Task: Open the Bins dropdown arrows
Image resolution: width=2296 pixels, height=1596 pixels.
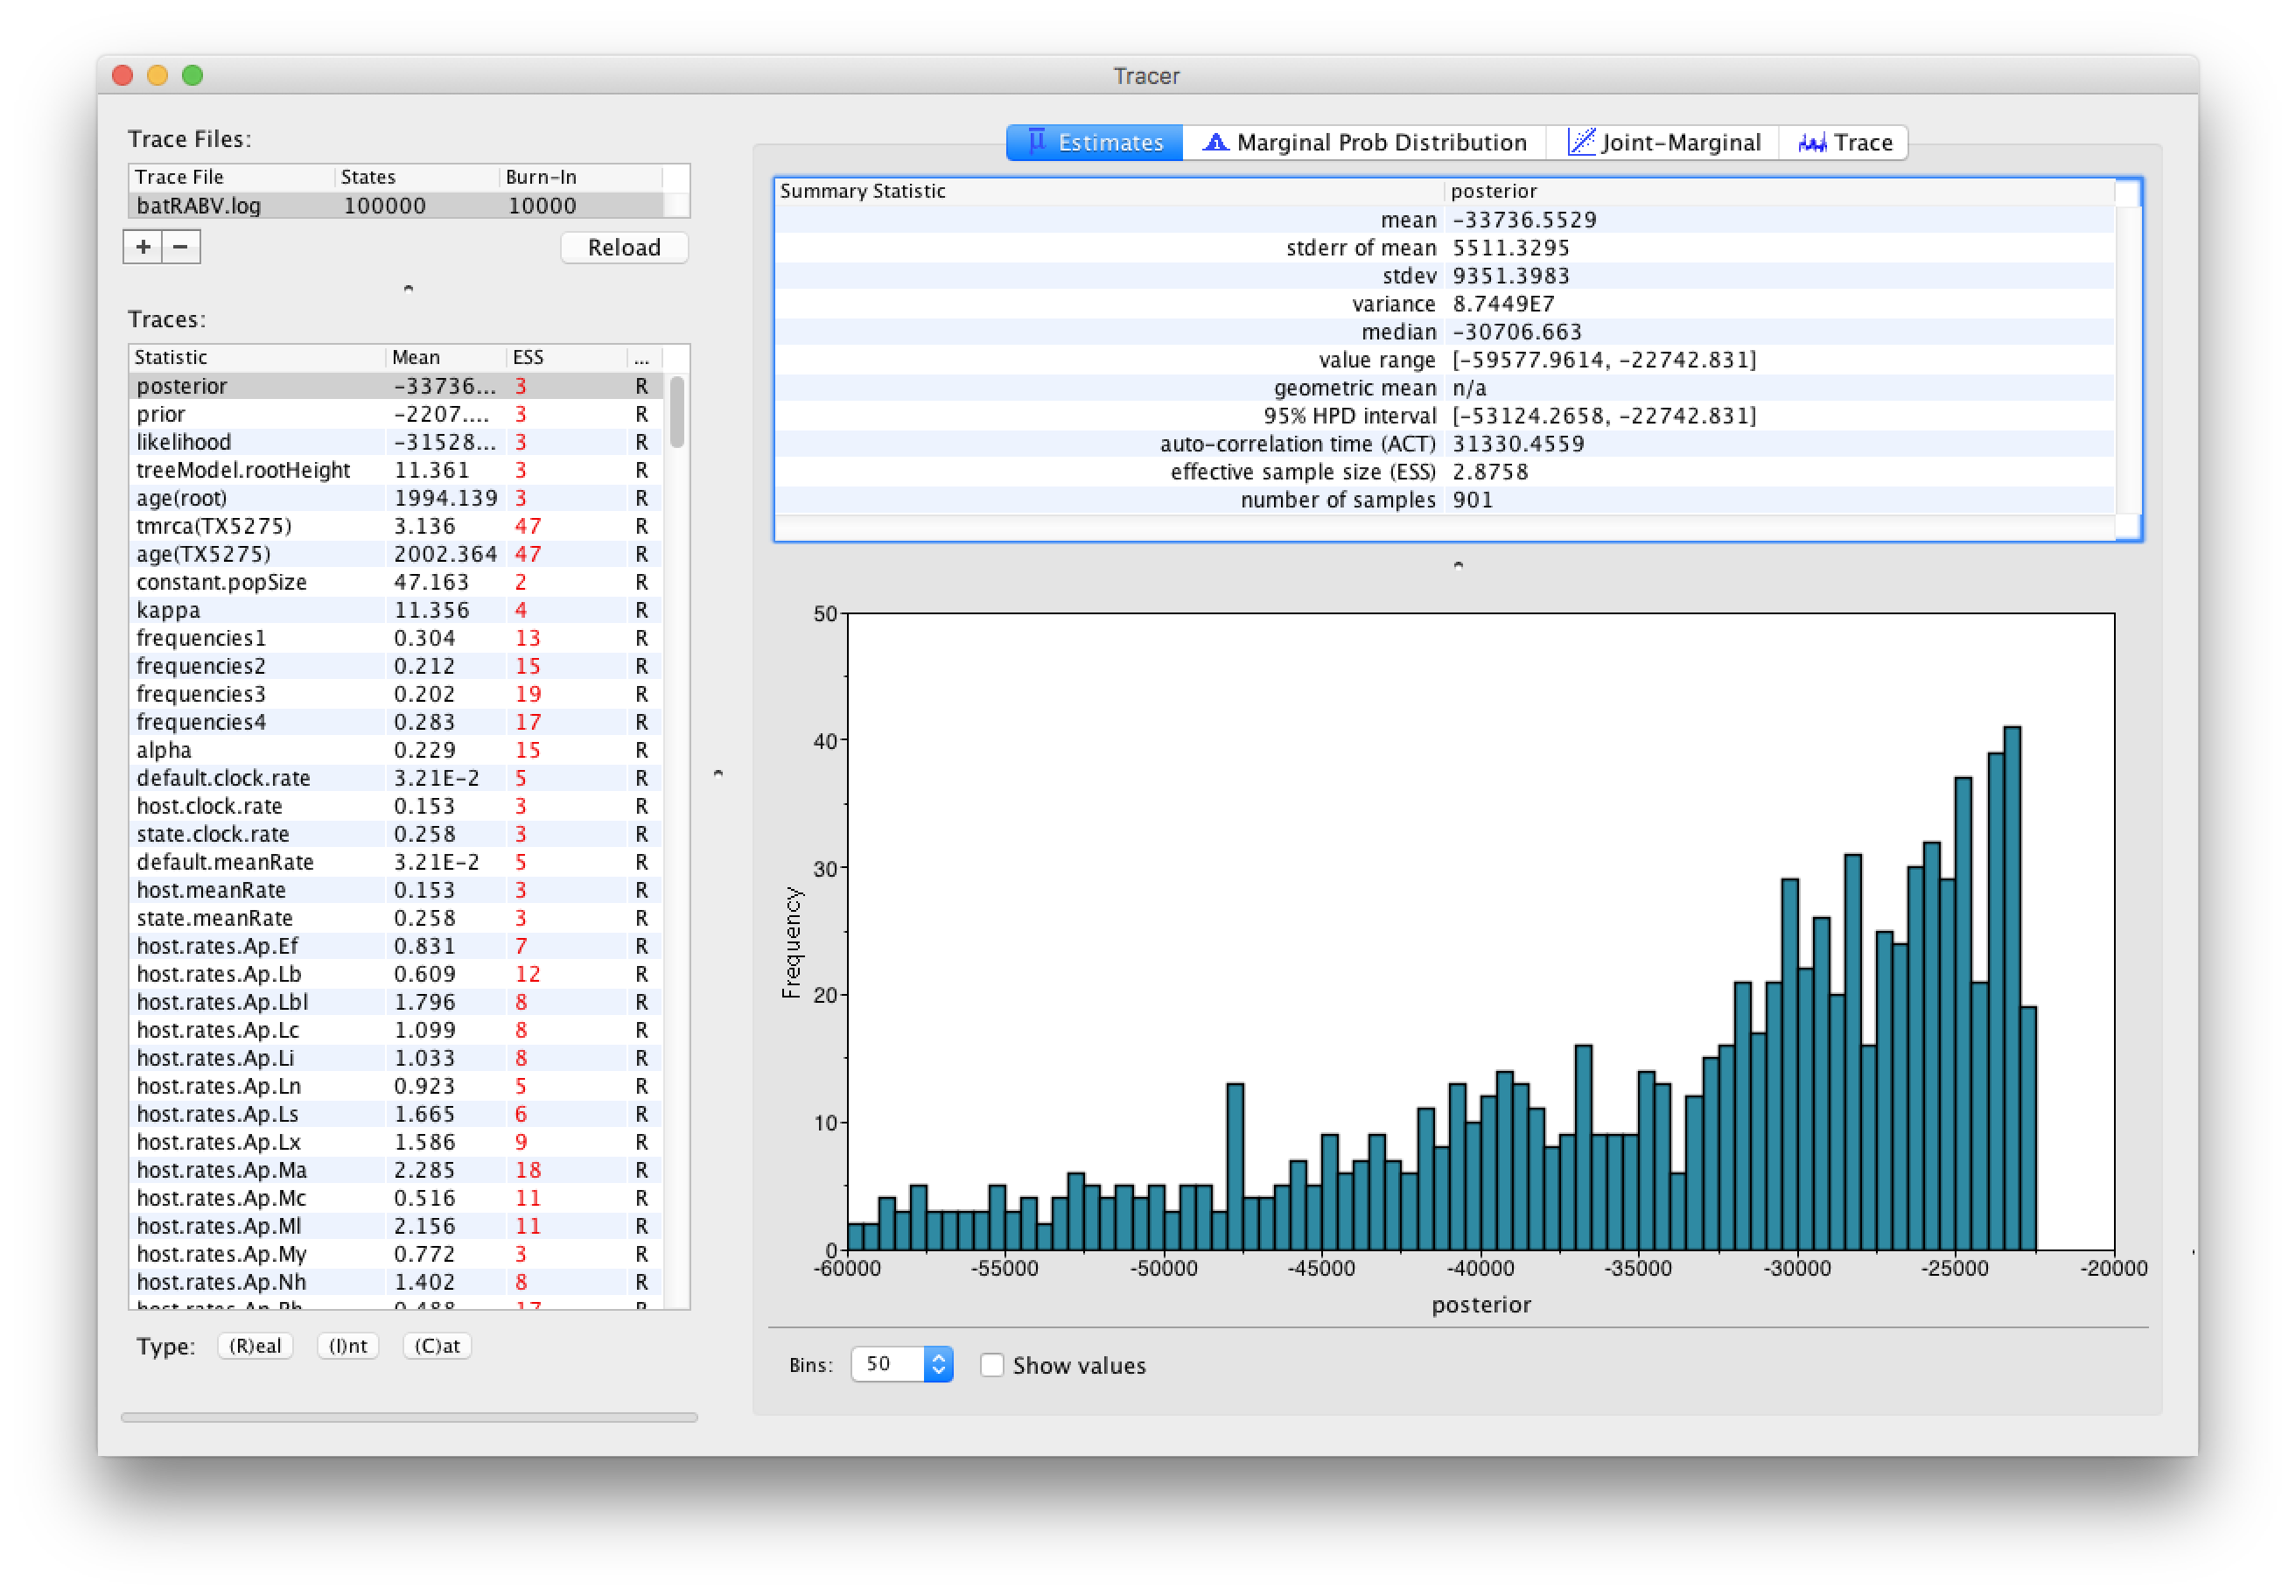Action: [938, 1365]
